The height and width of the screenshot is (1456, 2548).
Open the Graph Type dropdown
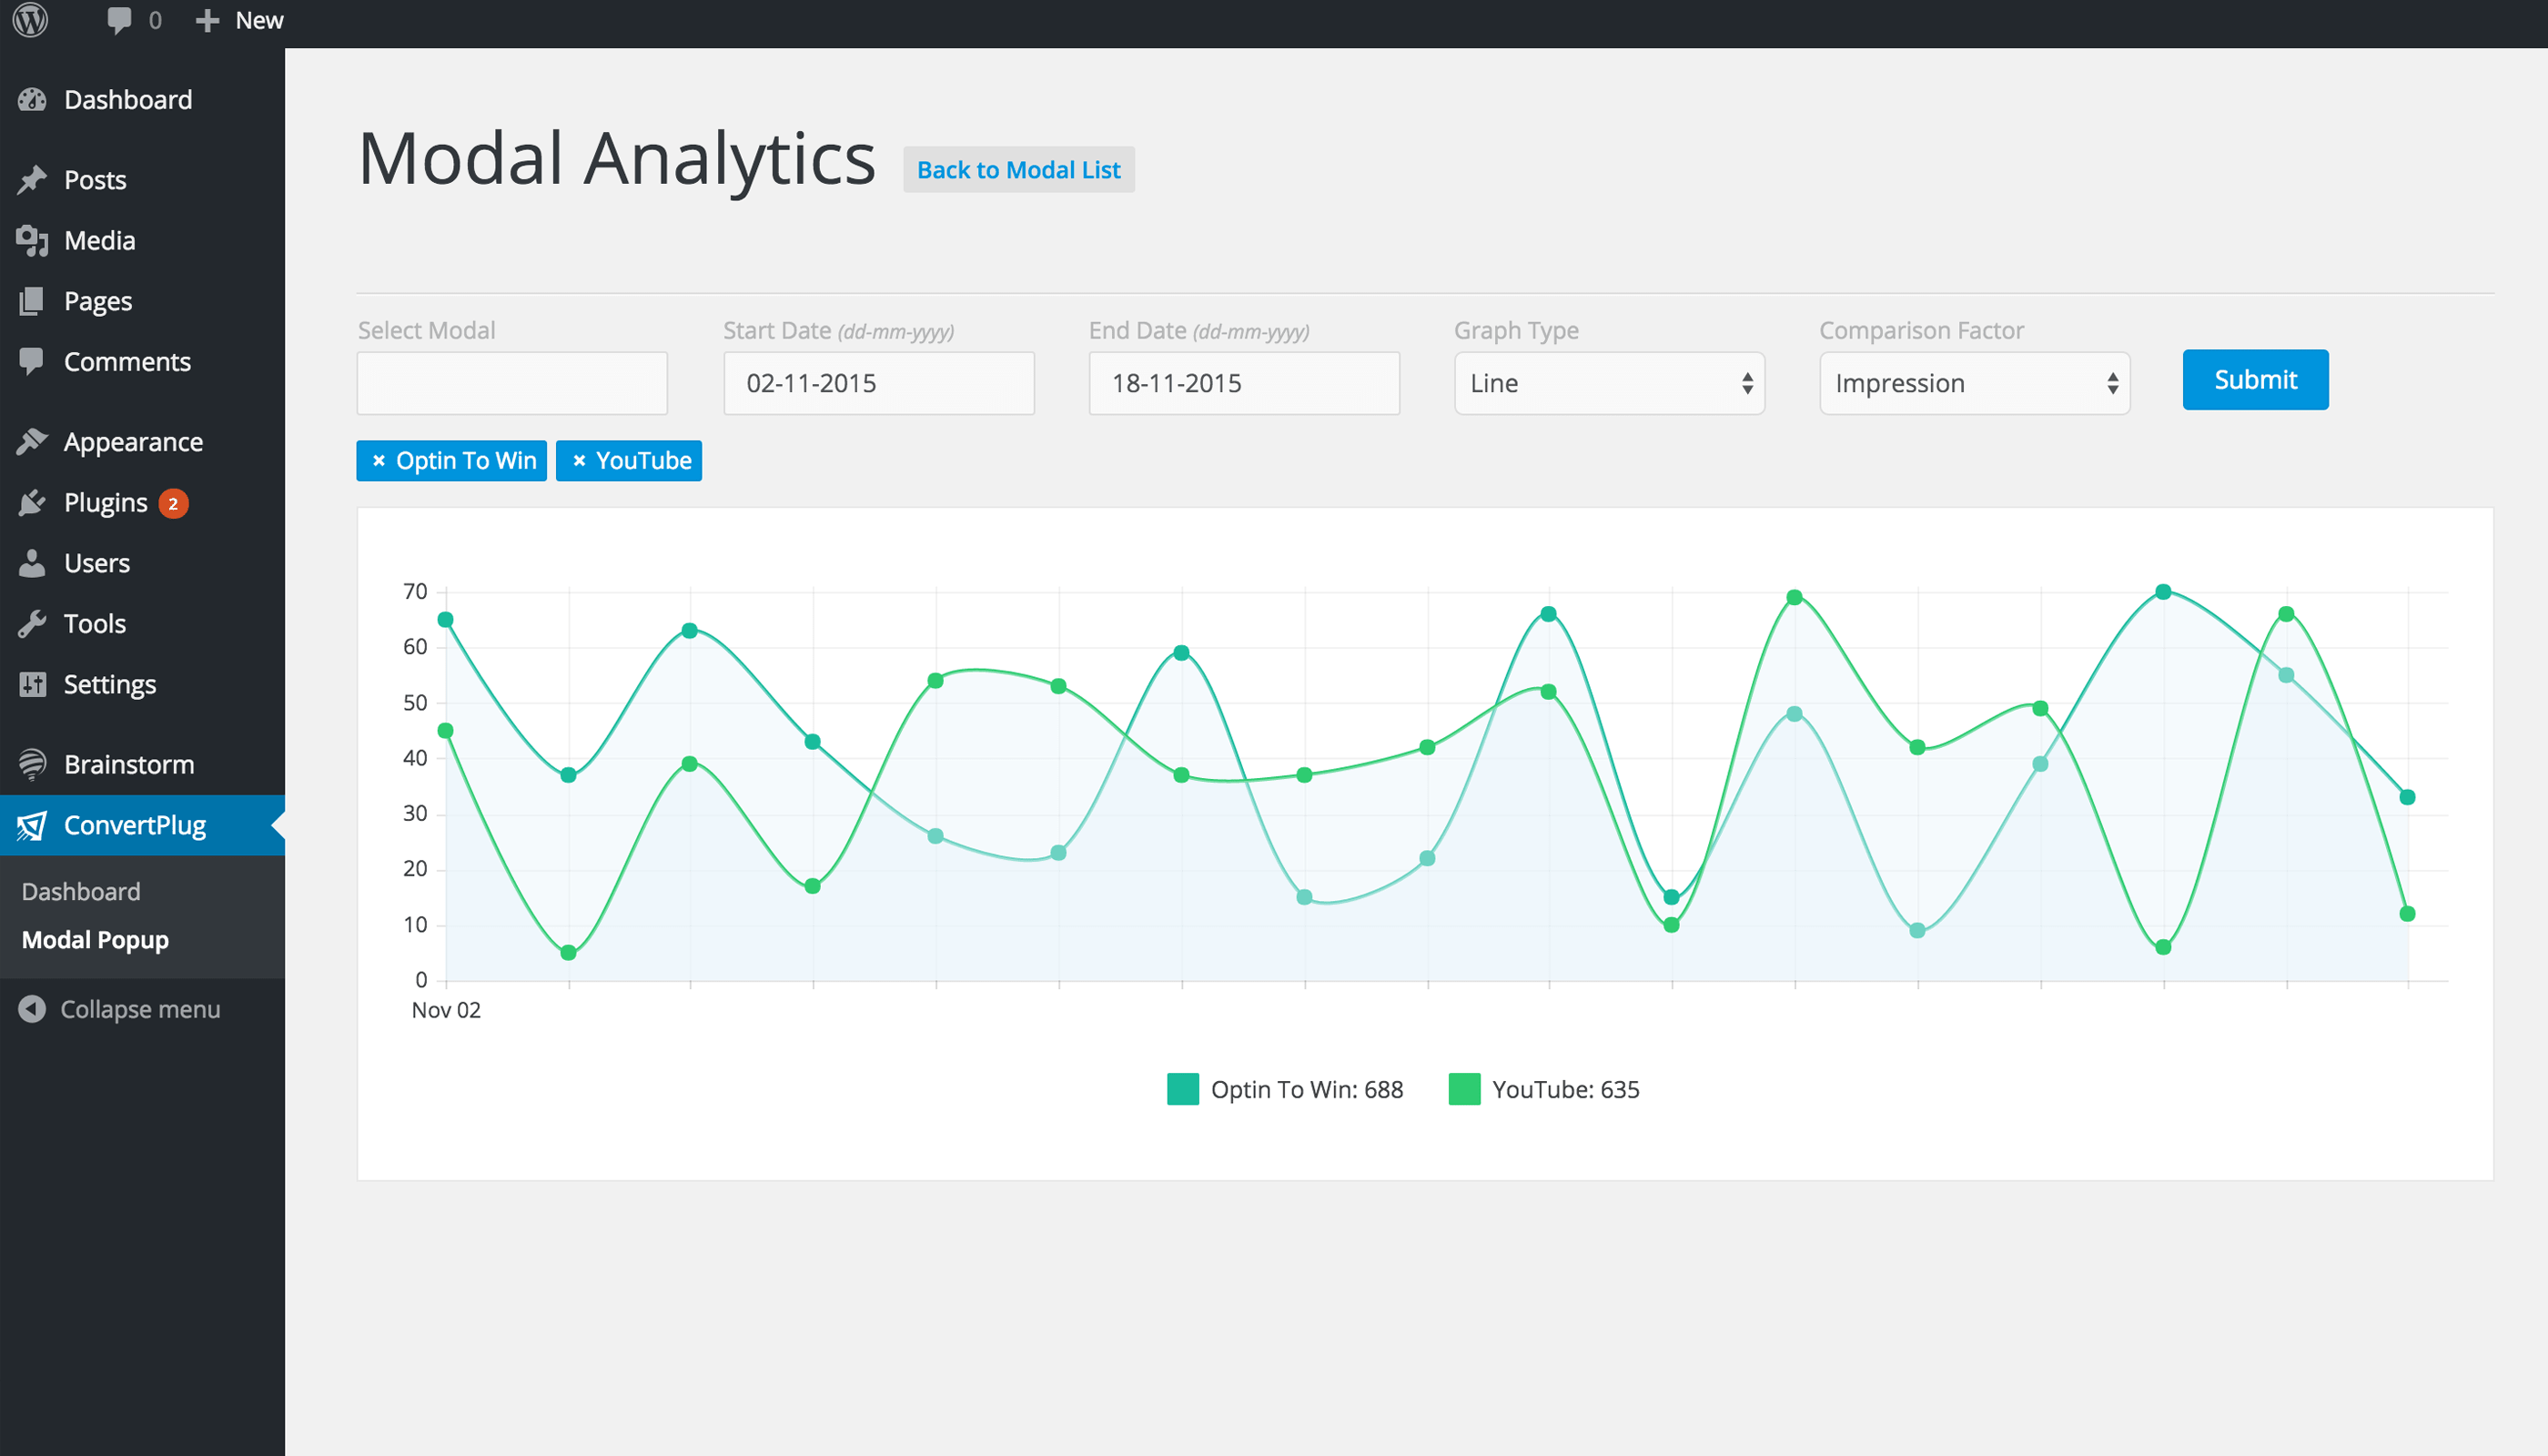coord(1608,383)
